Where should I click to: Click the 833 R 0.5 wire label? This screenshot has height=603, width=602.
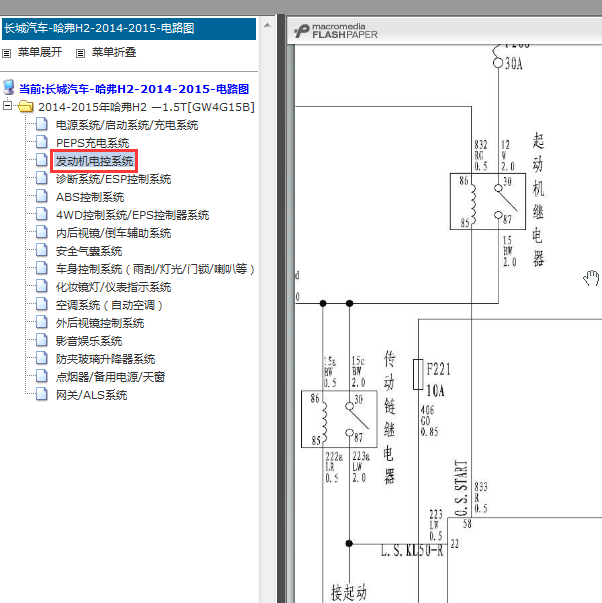(481, 497)
